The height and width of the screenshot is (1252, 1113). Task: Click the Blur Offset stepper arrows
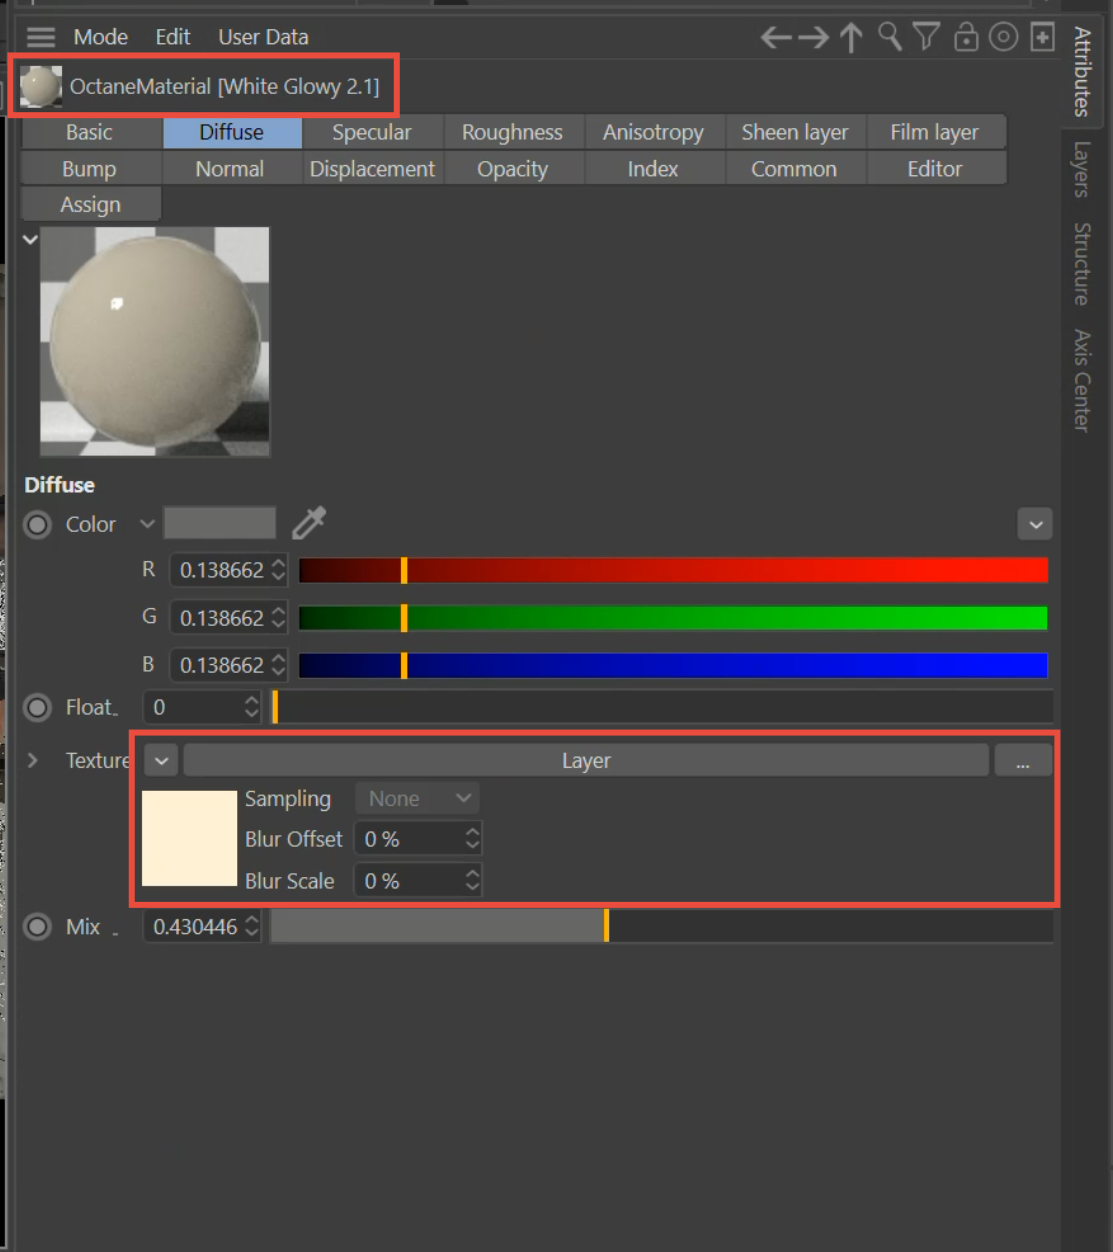(472, 838)
